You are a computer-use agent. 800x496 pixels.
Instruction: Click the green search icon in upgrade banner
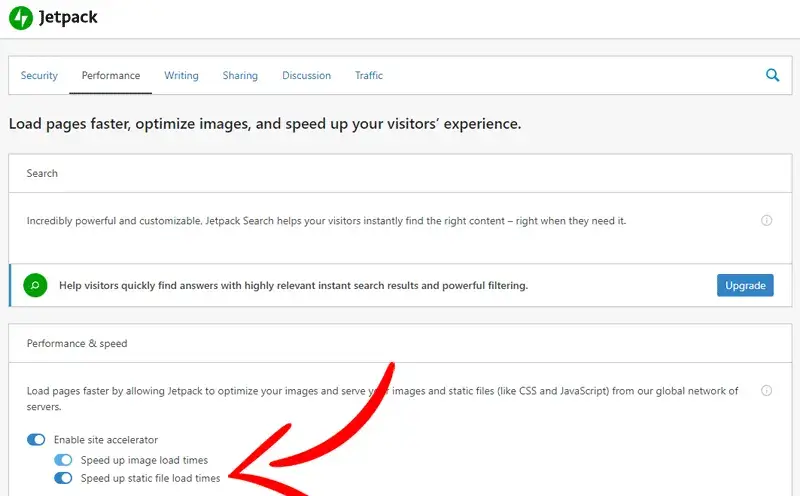pyautogui.click(x=35, y=285)
